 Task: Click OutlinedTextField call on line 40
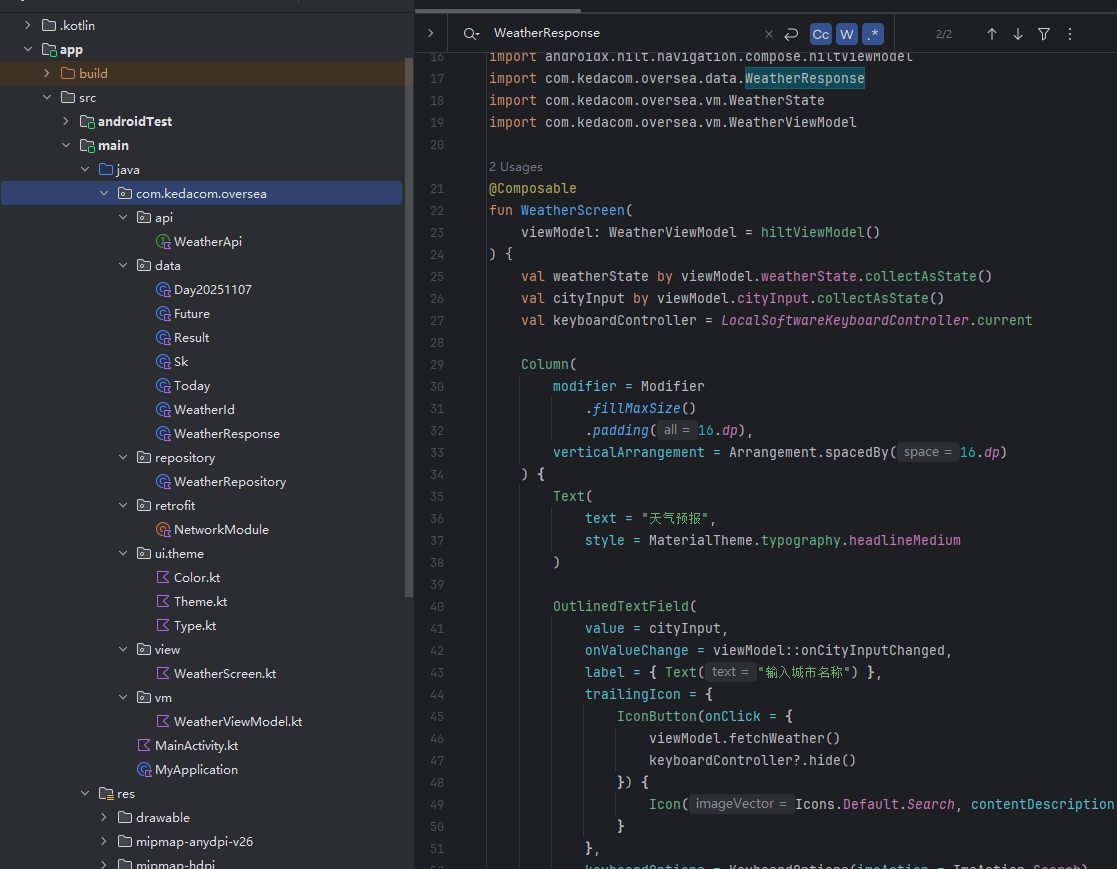(620, 606)
